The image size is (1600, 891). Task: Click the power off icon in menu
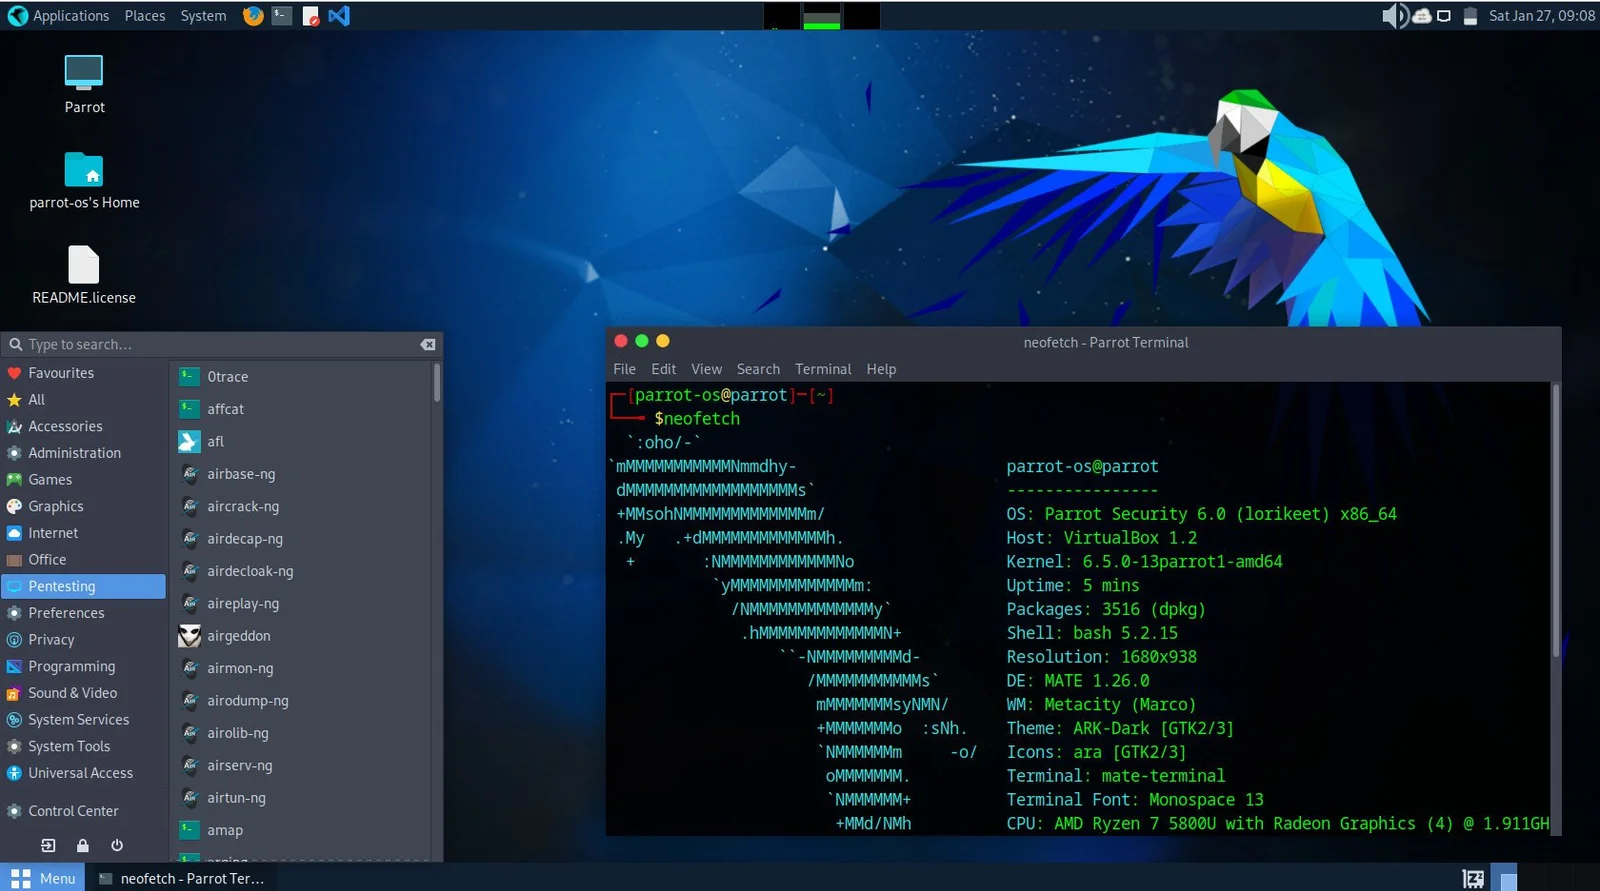click(x=117, y=845)
